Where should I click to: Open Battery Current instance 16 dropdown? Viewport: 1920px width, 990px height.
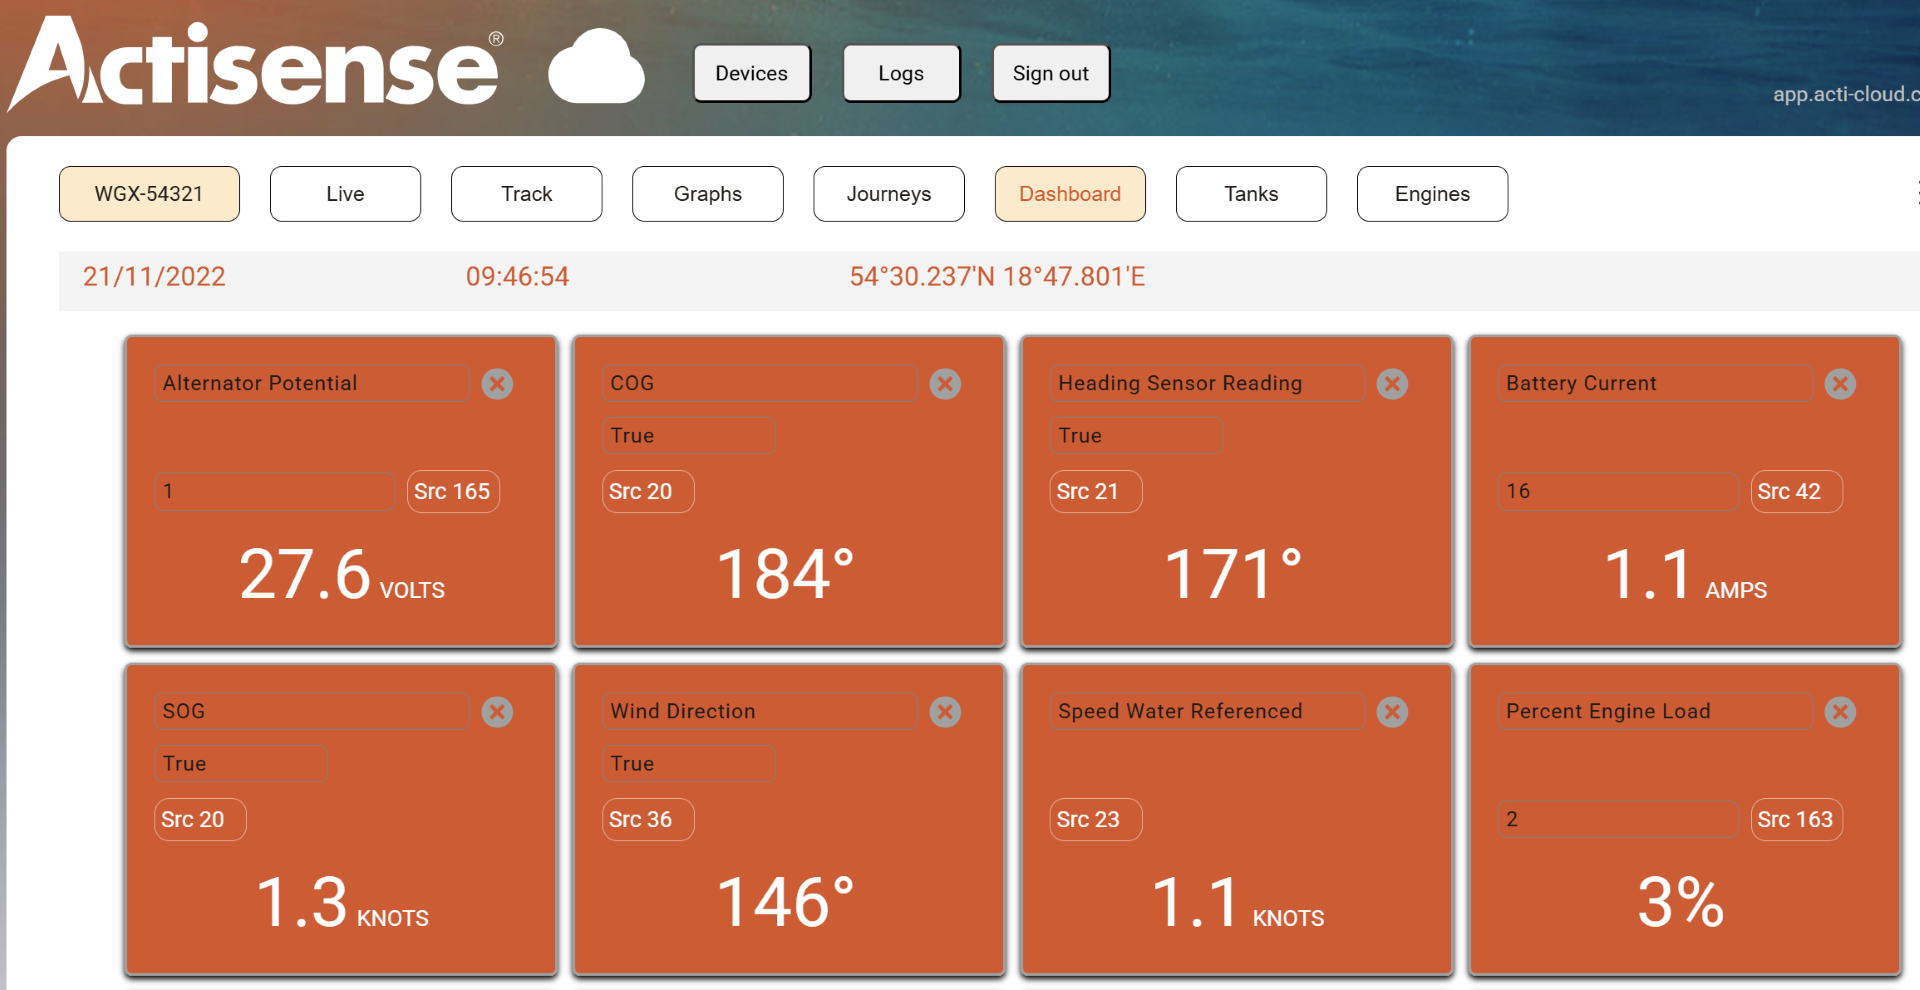1619,492
